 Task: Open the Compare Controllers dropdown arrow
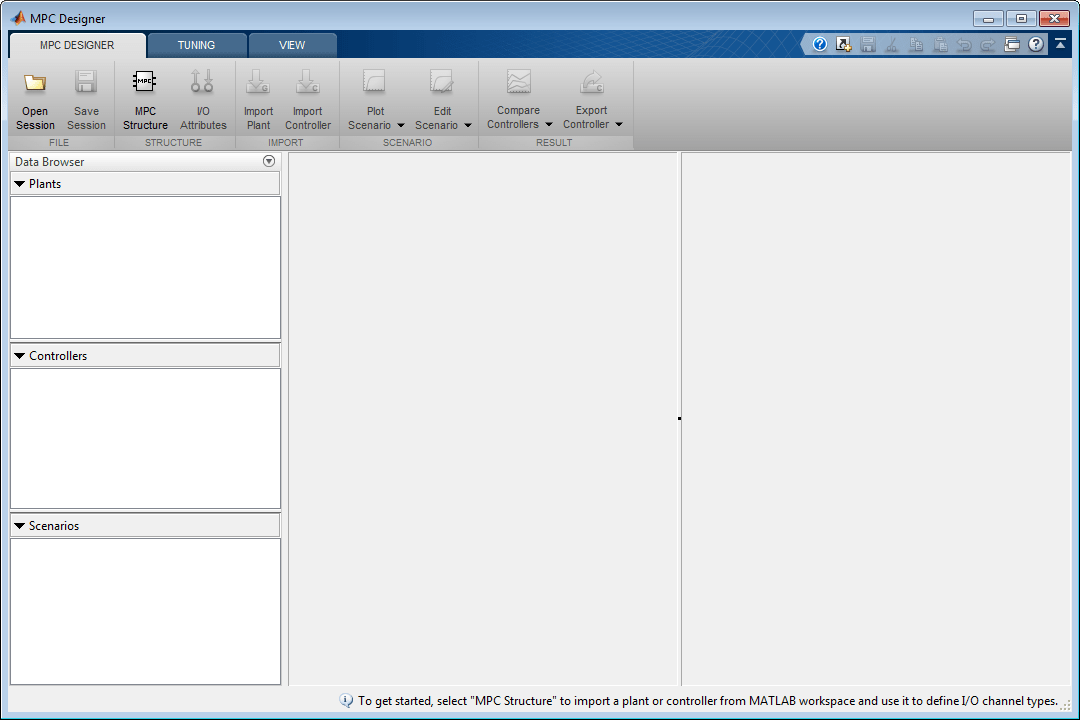549,125
